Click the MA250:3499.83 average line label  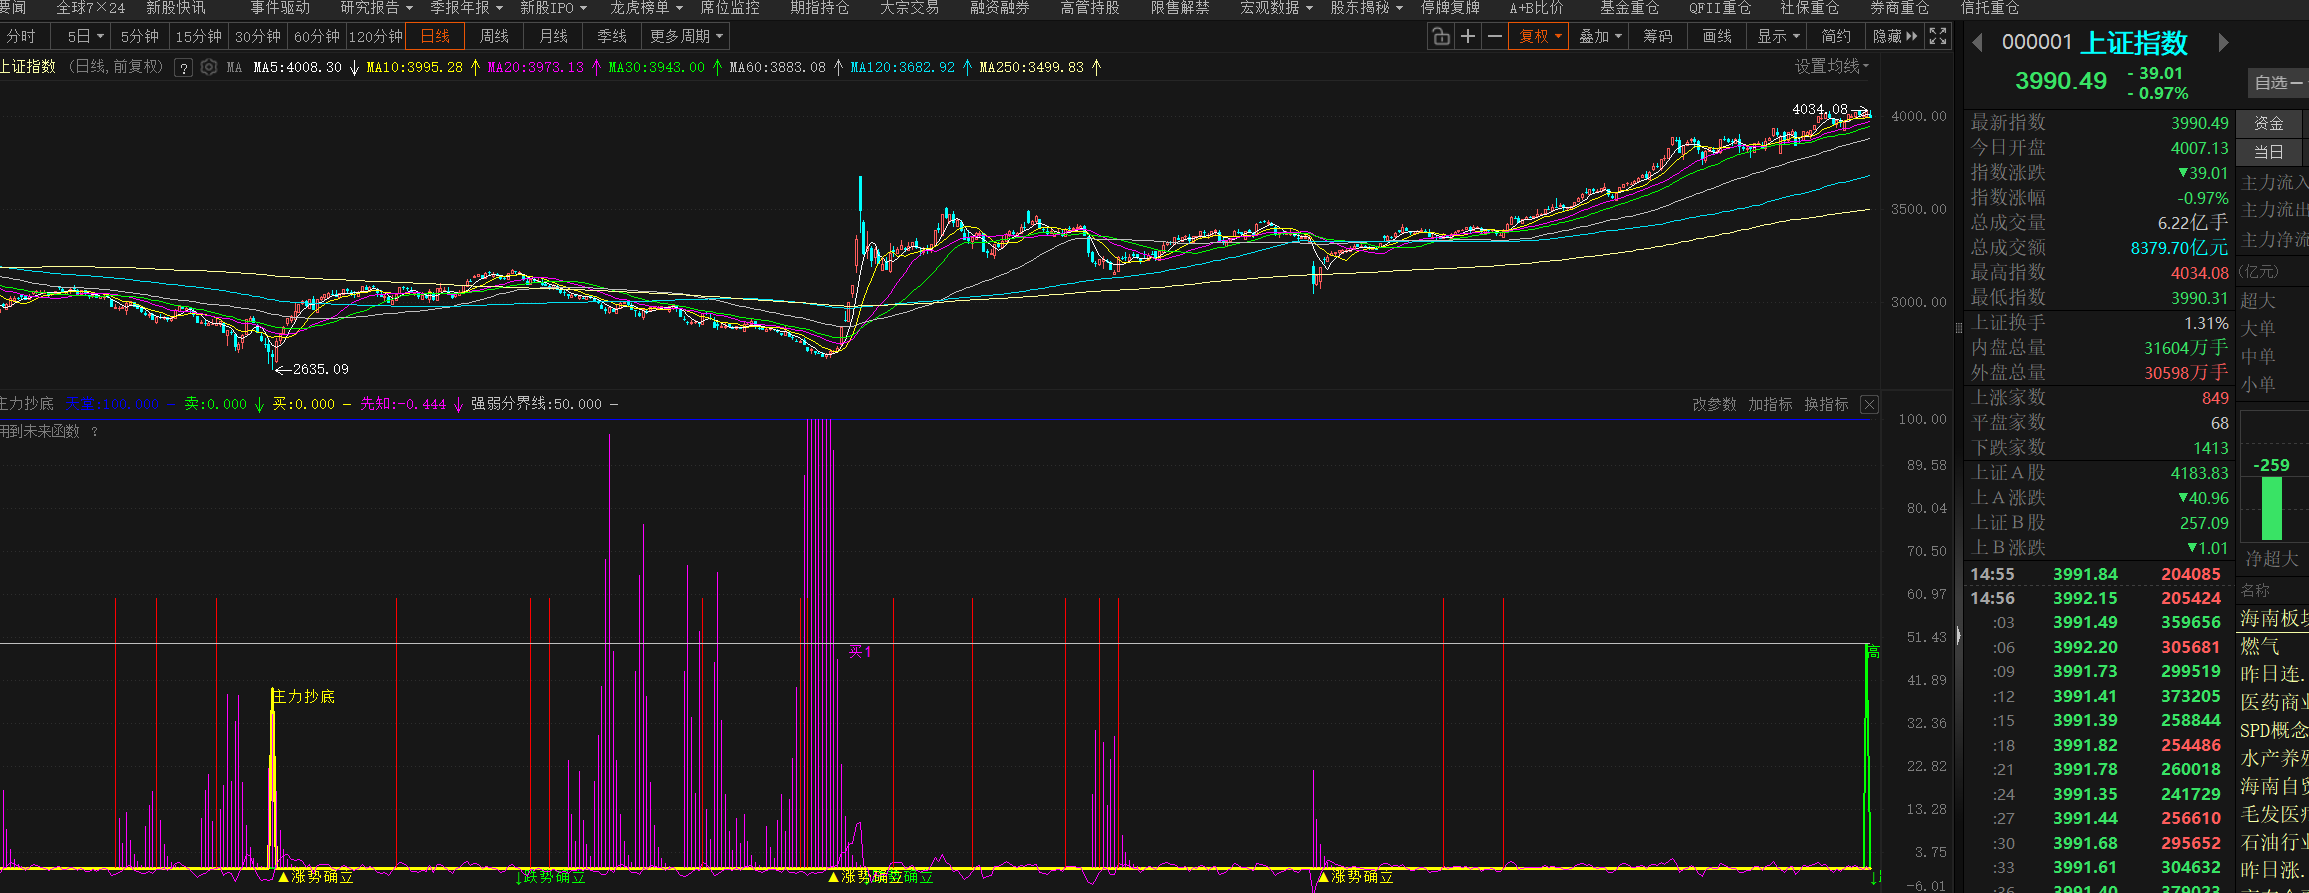tap(1031, 68)
